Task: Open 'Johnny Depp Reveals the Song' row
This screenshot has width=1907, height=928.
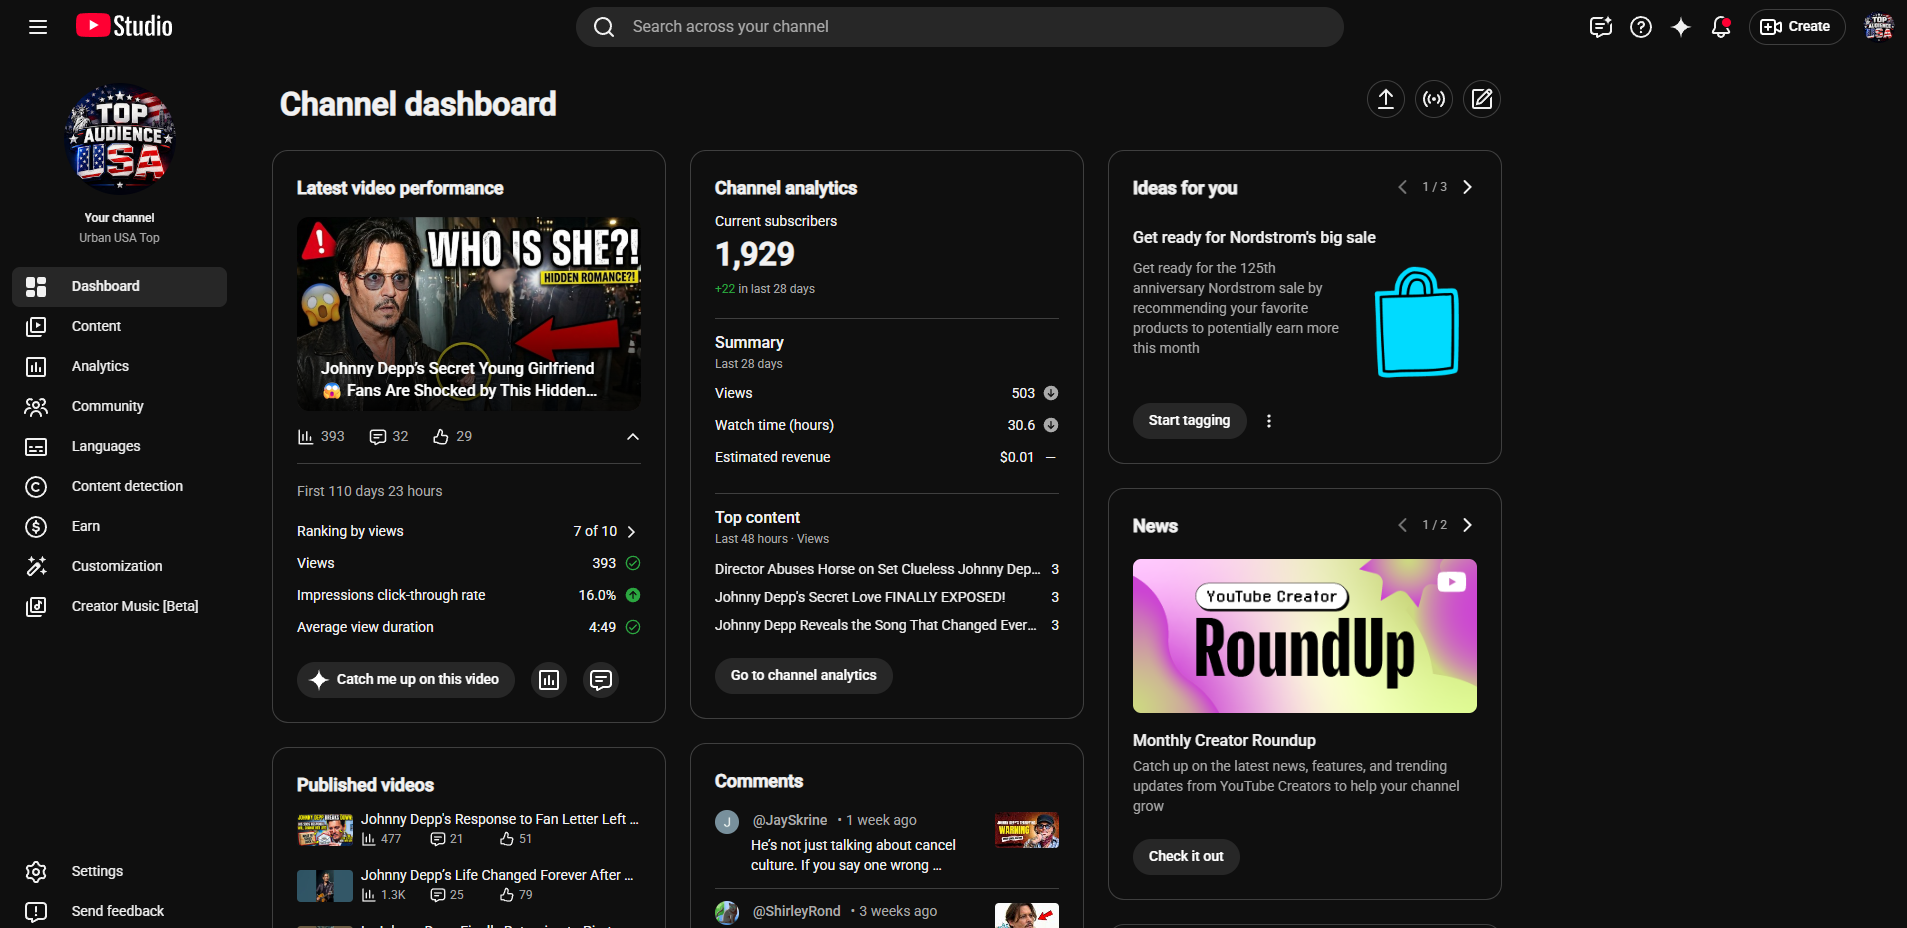Action: click(x=887, y=625)
